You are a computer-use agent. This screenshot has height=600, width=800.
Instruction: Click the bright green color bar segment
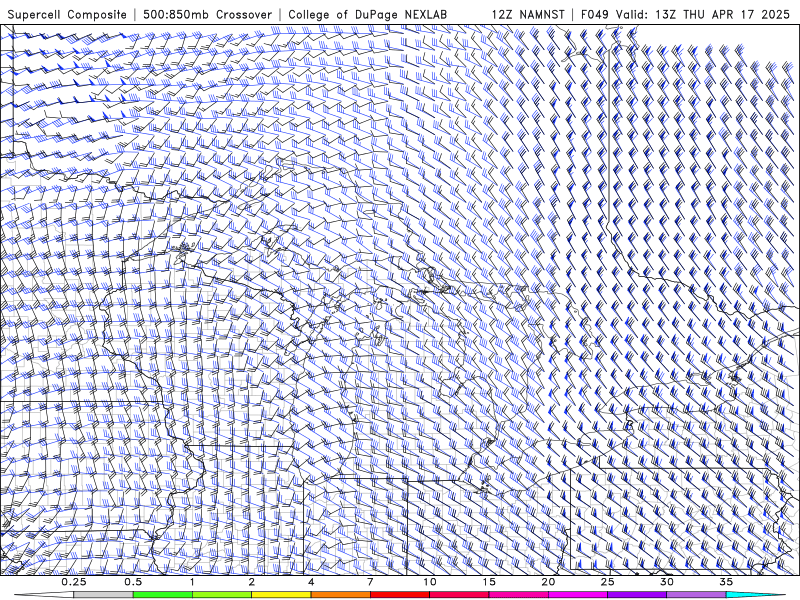(x=162, y=595)
